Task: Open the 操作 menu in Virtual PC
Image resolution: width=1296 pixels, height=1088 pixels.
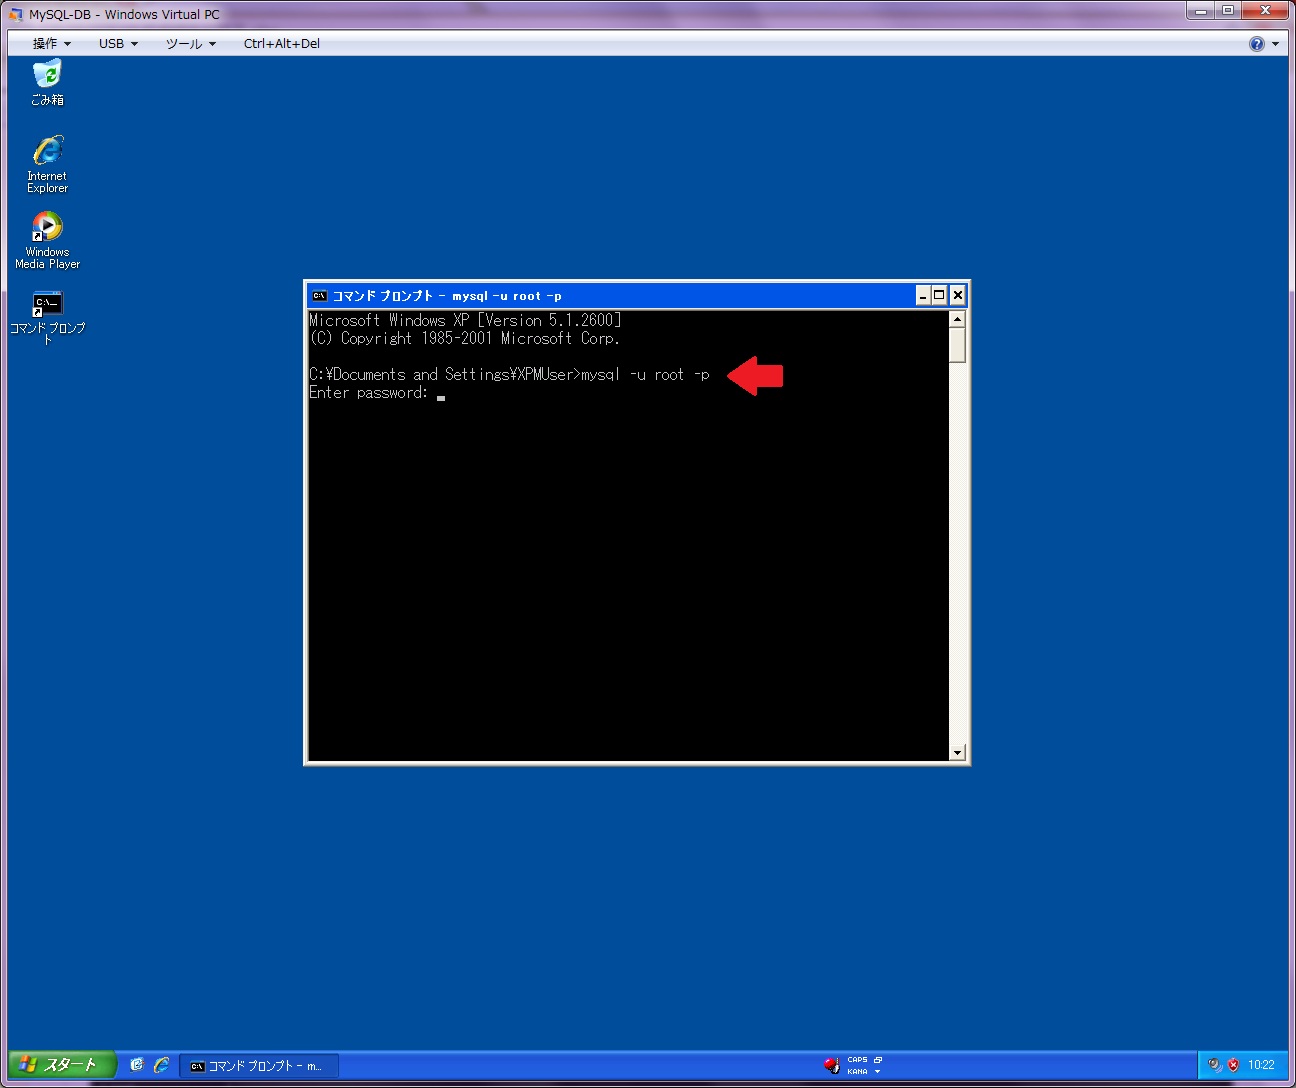Action: click(x=52, y=44)
